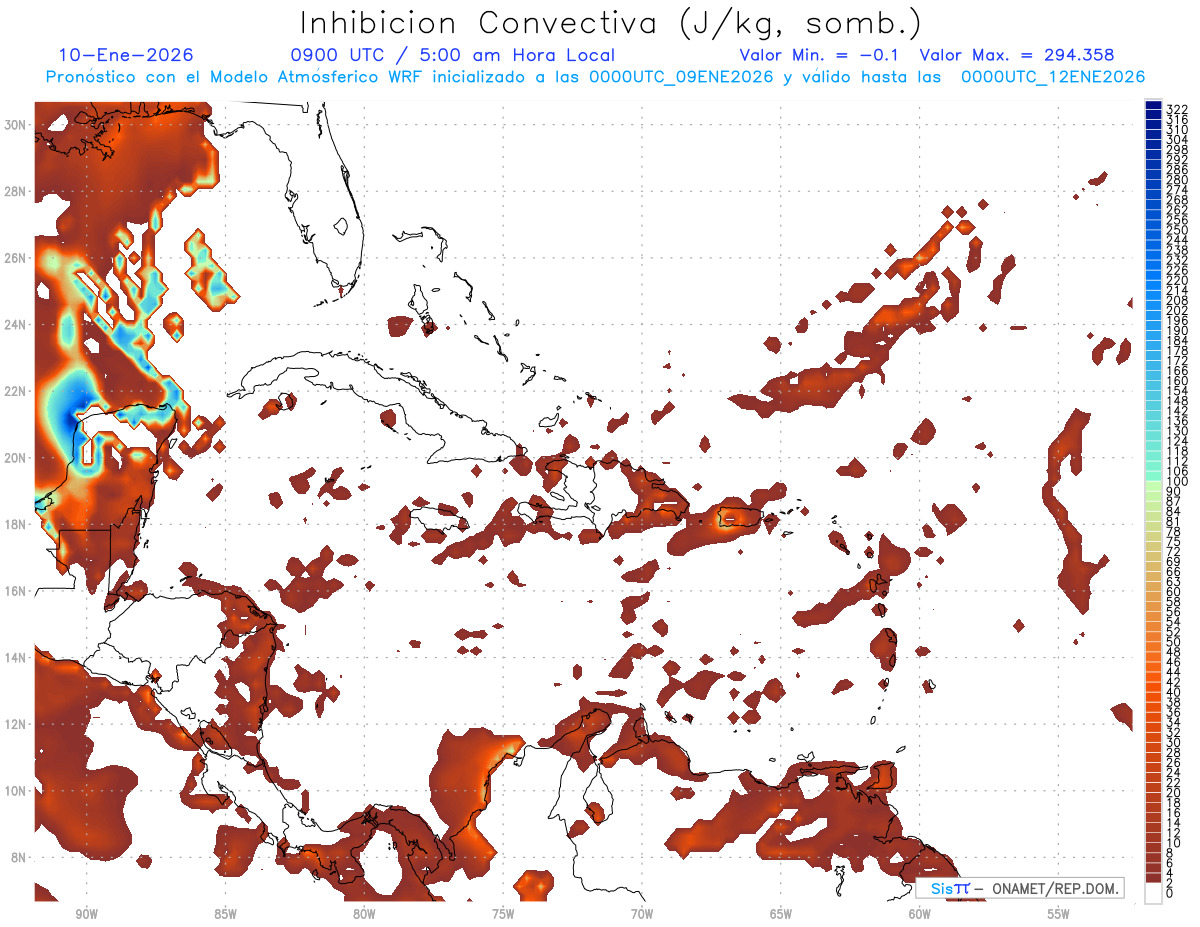Click the "Valor Min. = -0.1" text
Viewport: 1200px width, 927px height.
point(819,55)
